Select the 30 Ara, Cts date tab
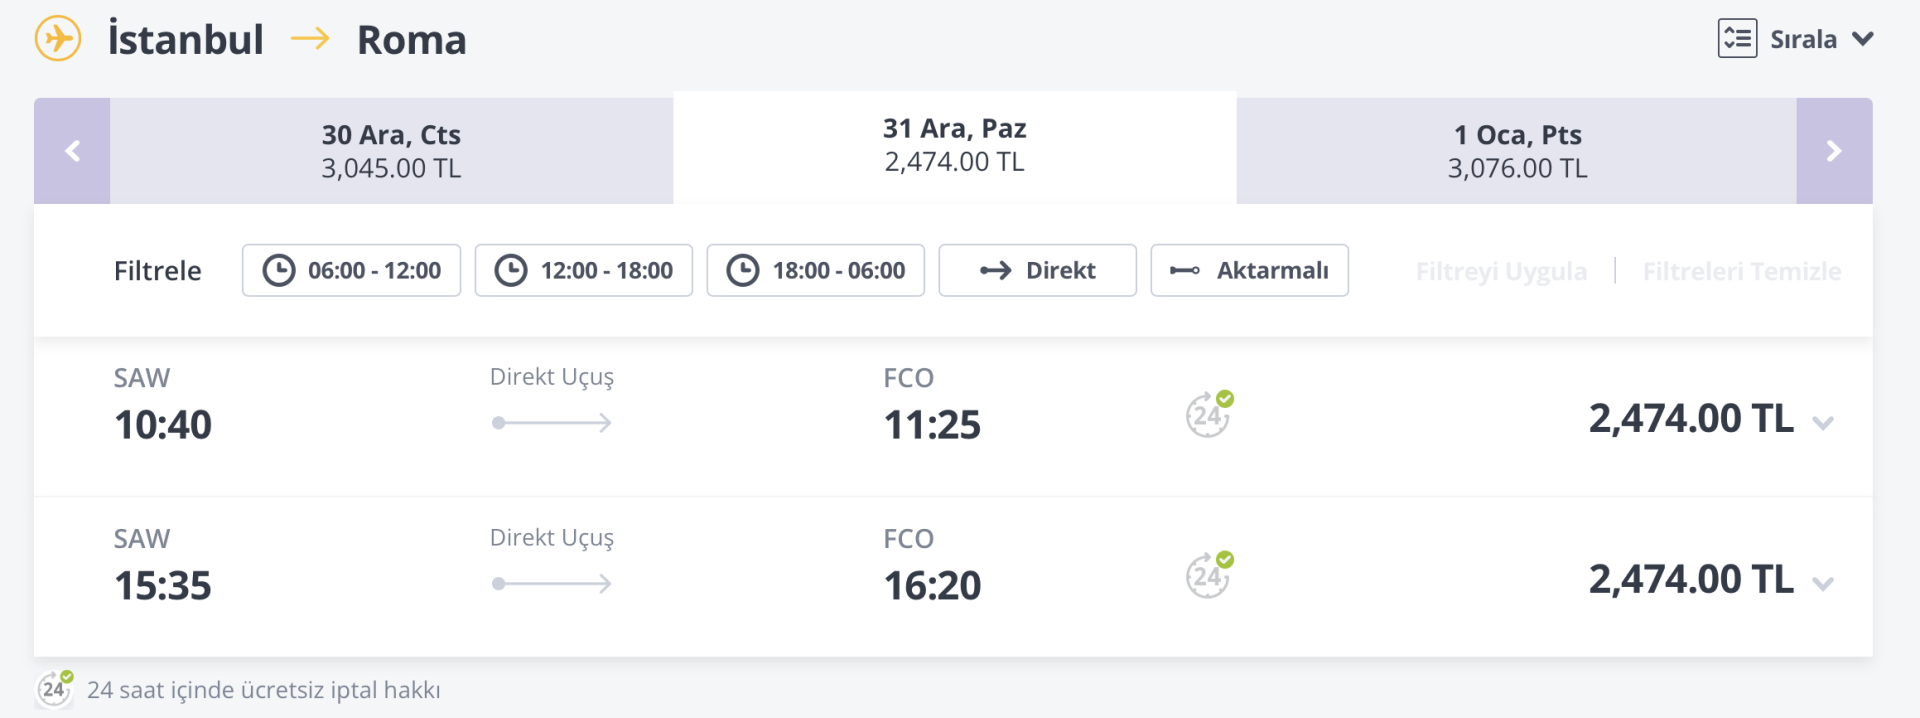 point(391,151)
